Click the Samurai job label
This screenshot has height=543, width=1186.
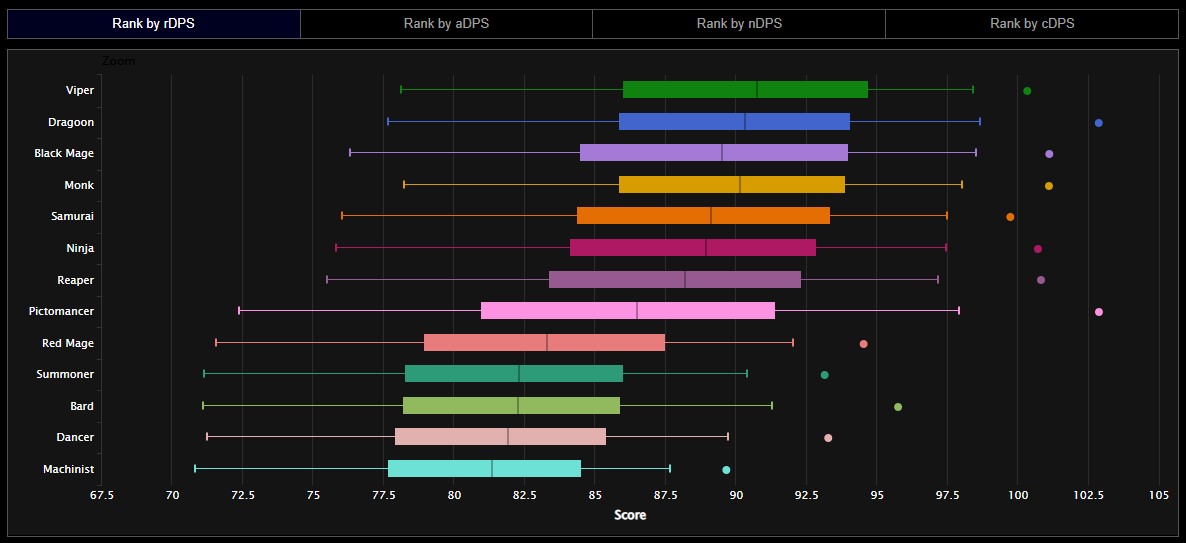pyautogui.click(x=74, y=216)
